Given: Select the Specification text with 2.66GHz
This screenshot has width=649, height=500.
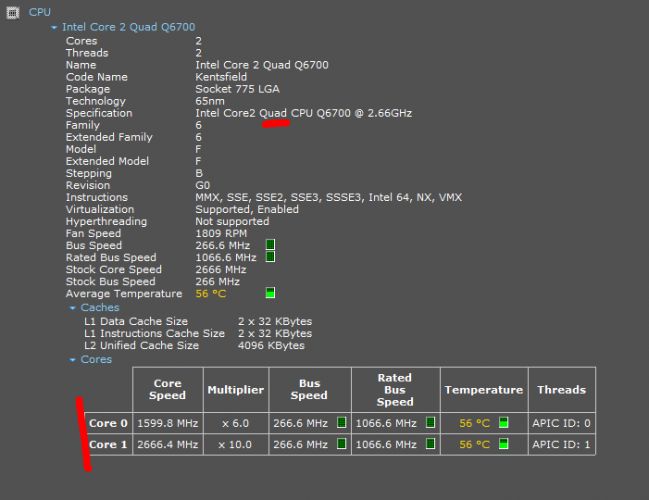Looking at the screenshot, I should pos(303,113).
